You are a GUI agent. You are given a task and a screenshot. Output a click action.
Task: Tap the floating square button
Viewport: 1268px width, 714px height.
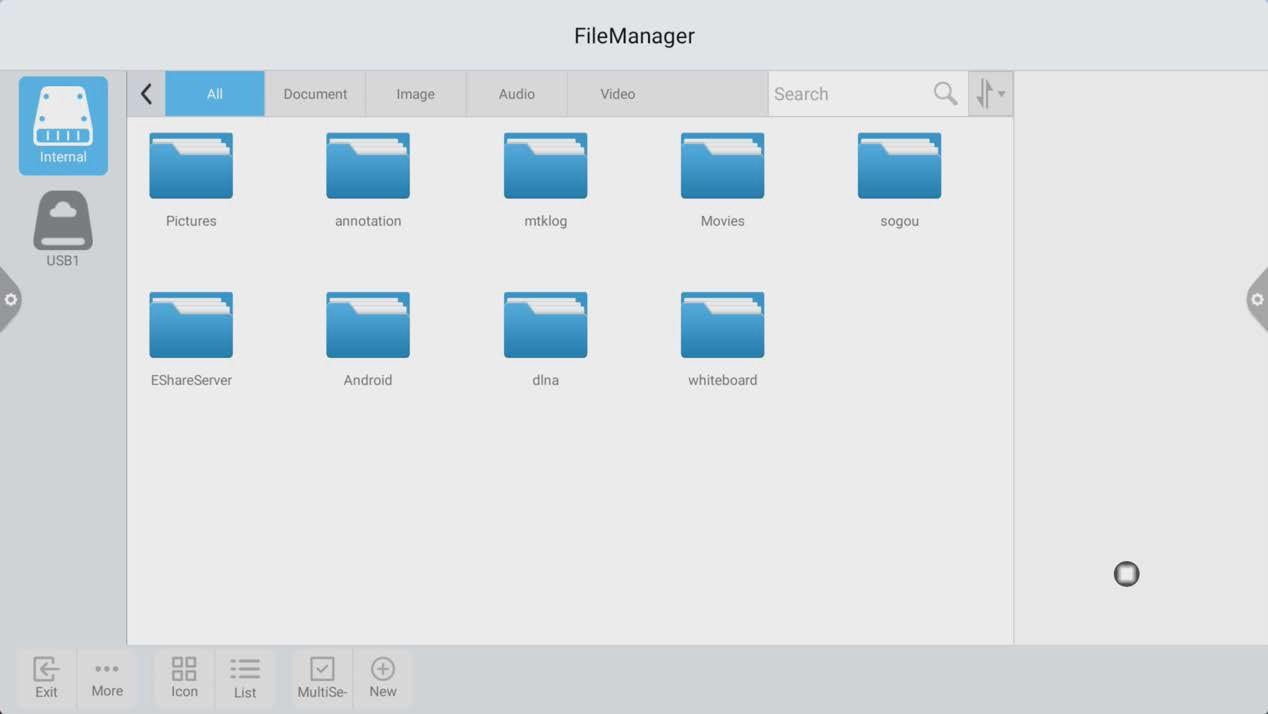coord(1126,574)
